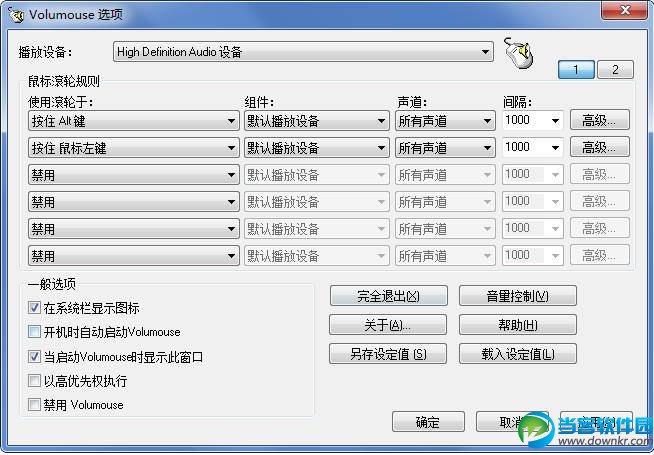
Task: Switch to rule page 1
Action: [x=576, y=70]
